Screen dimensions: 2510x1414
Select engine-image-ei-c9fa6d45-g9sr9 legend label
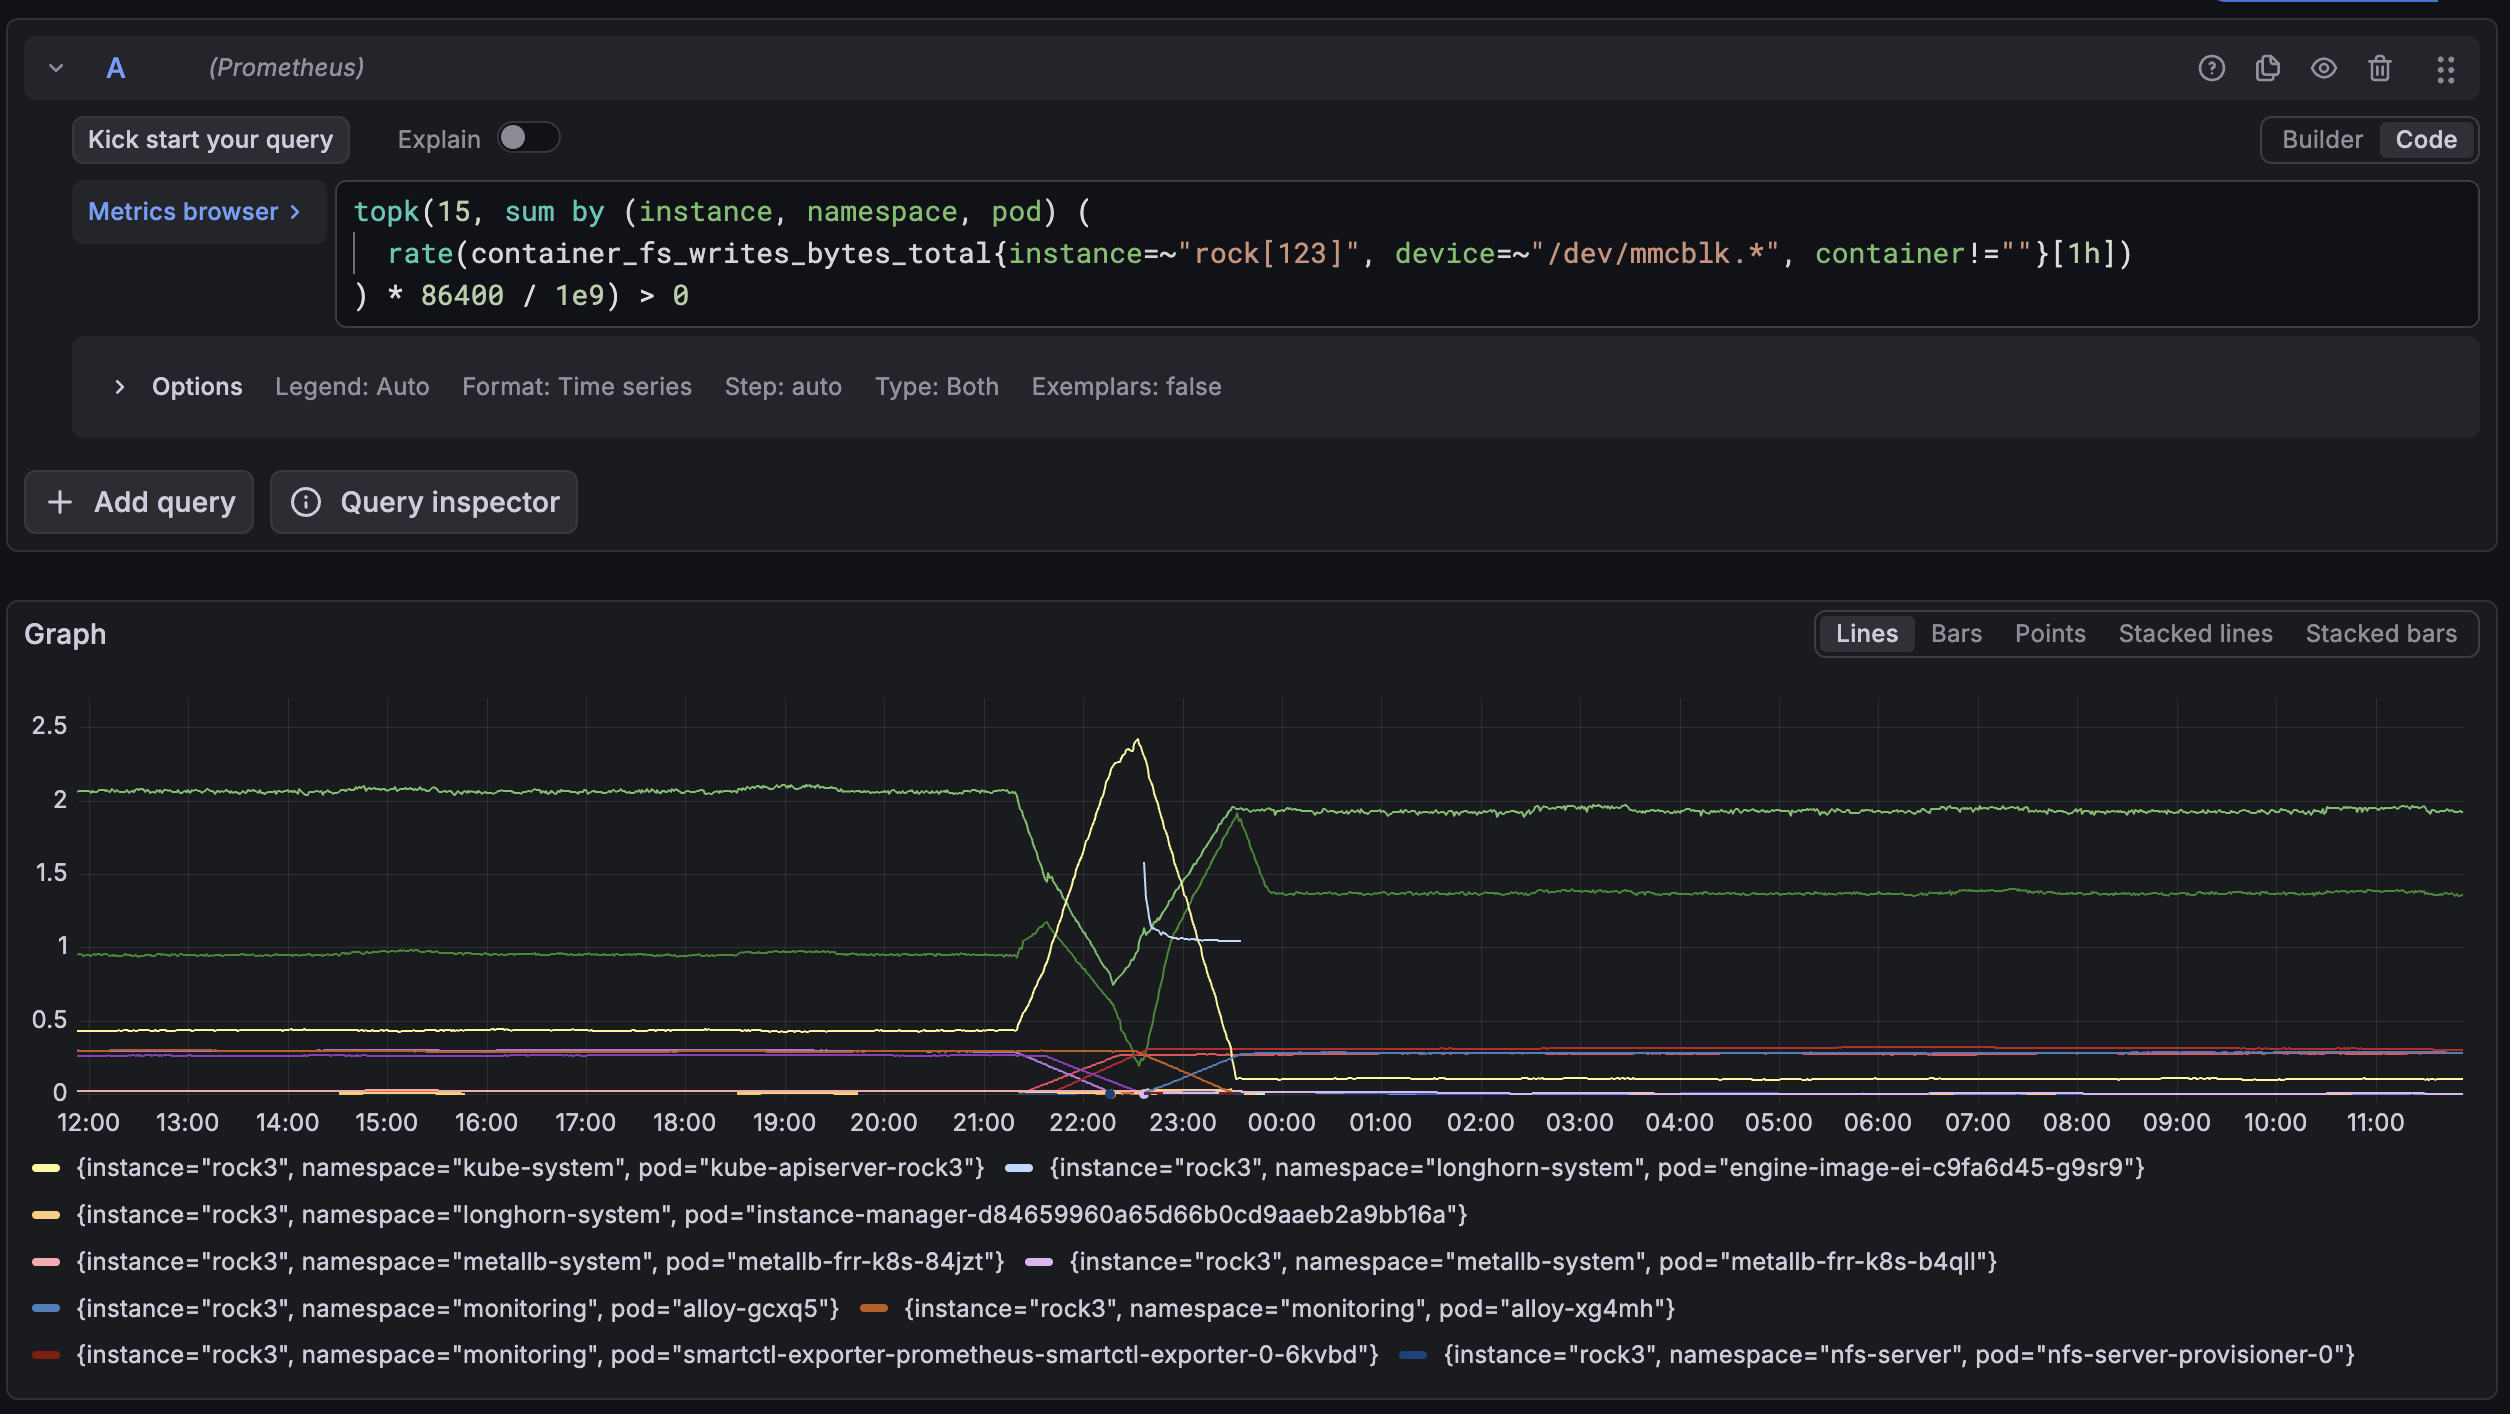click(1597, 1168)
